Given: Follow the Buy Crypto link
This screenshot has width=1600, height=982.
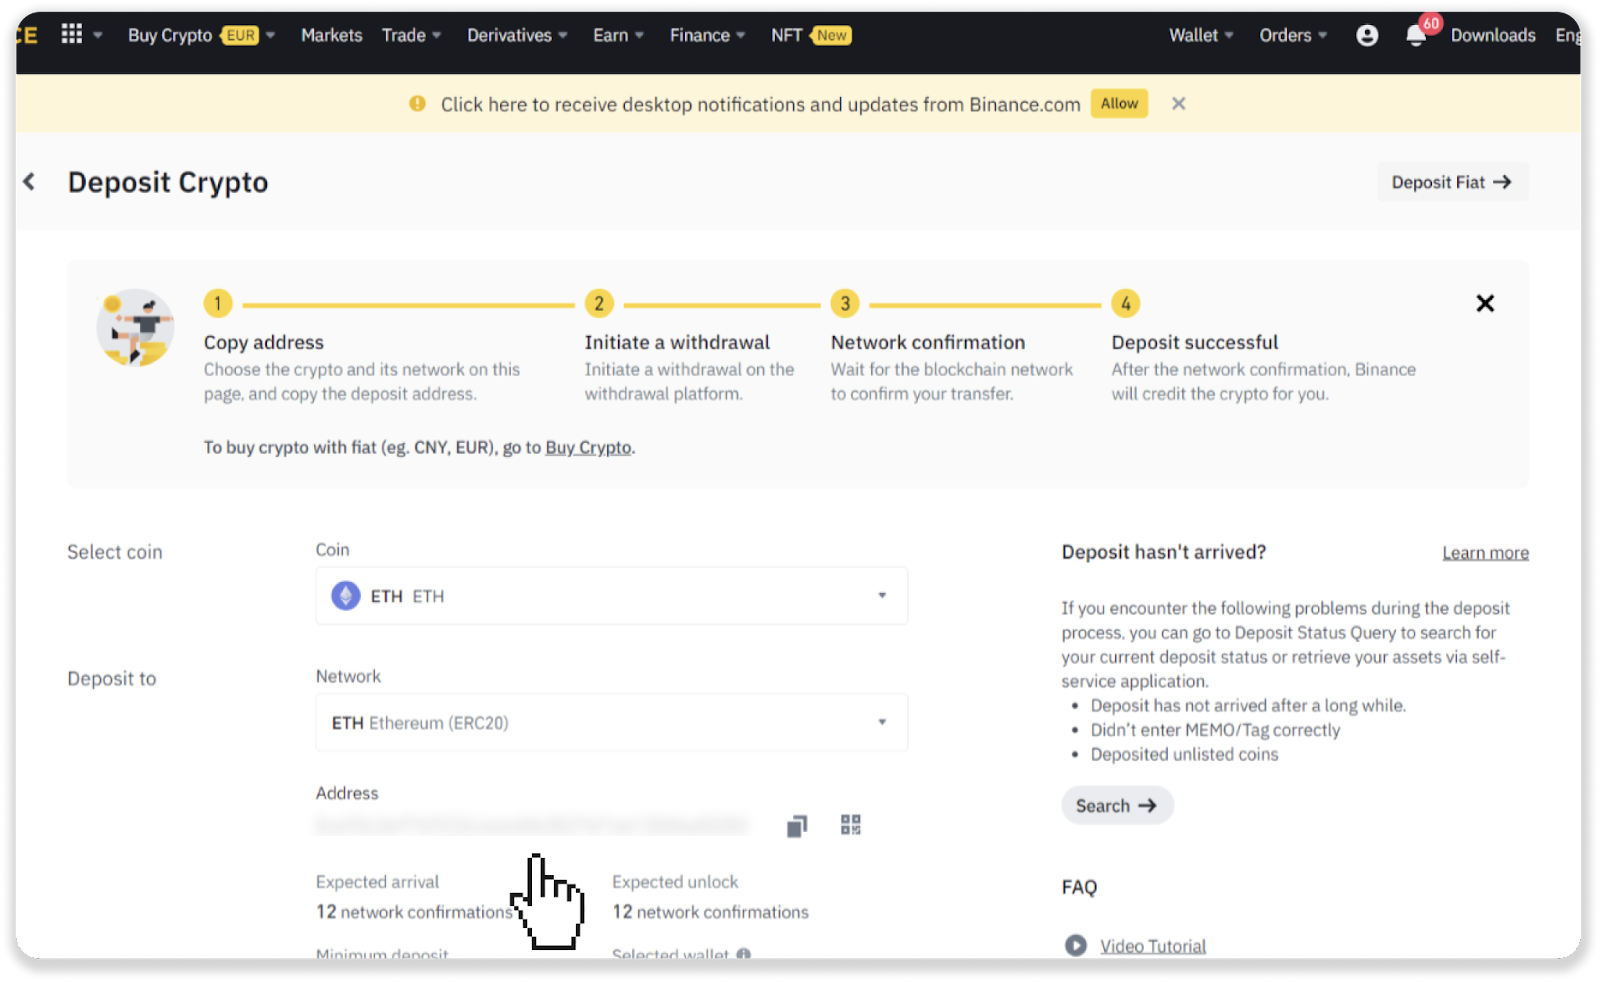Looking at the screenshot, I should (x=588, y=448).
